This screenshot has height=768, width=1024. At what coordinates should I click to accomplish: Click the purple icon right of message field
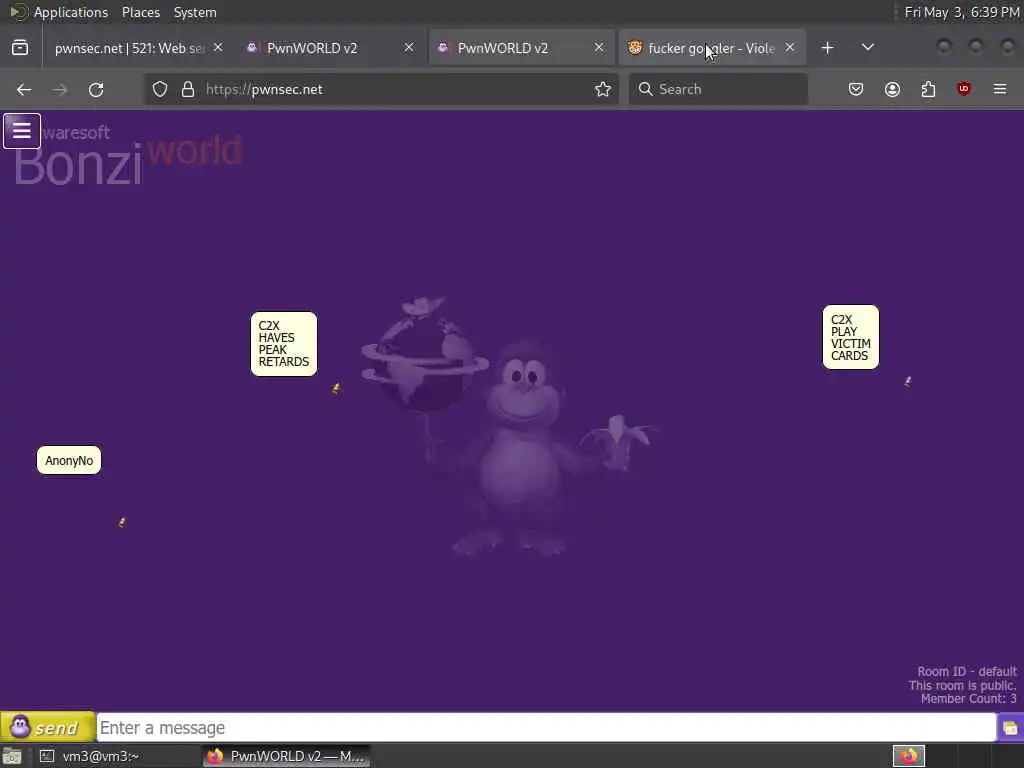point(1010,728)
